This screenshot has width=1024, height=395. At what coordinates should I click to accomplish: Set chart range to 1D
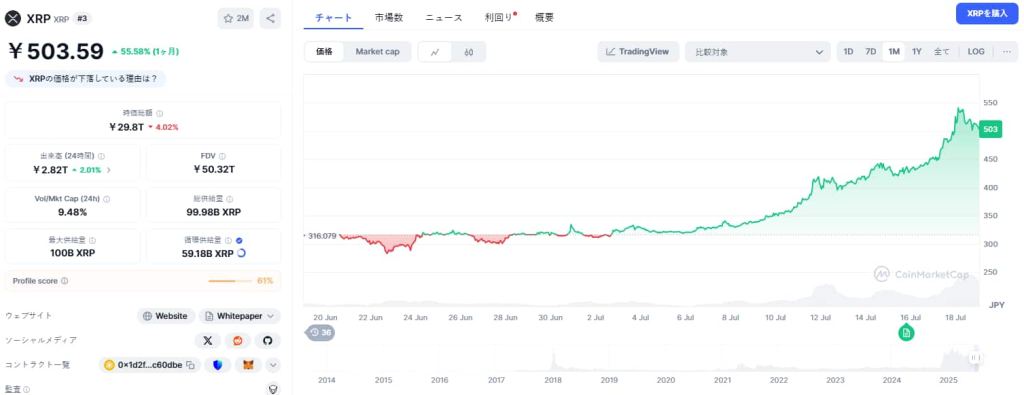[x=848, y=52]
